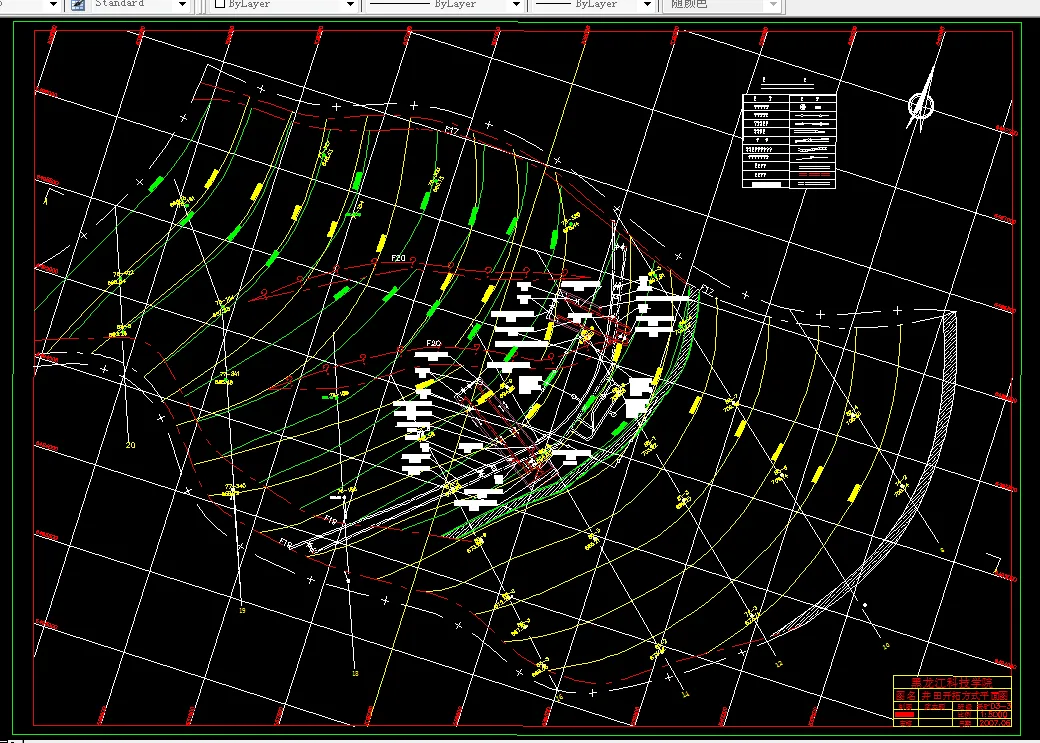This screenshot has height=743, width=1040.
Task: Select section line number 19
Action: [x=241, y=610]
